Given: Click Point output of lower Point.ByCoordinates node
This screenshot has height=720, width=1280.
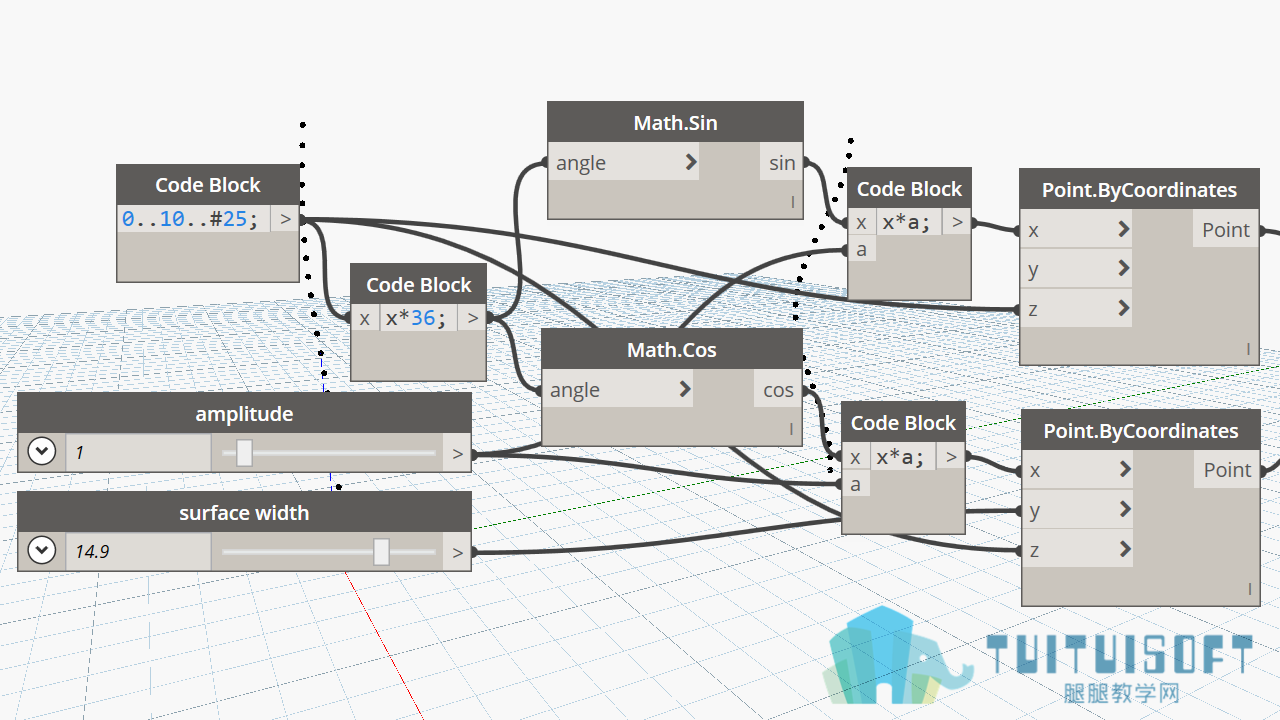Looking at the screenshot, I should point(1227,470).
